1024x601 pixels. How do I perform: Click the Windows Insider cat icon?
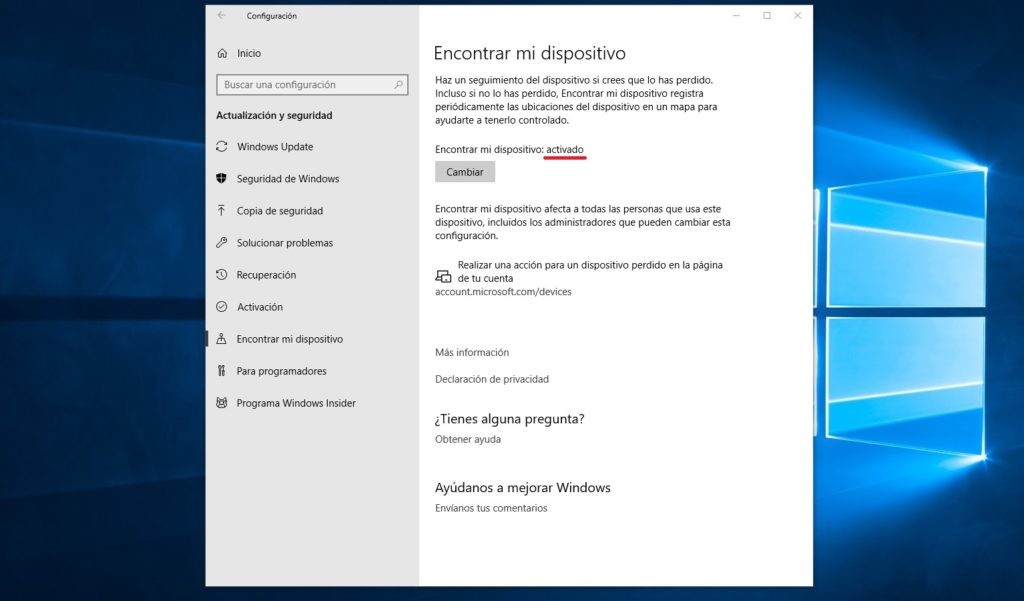(221, 402)
